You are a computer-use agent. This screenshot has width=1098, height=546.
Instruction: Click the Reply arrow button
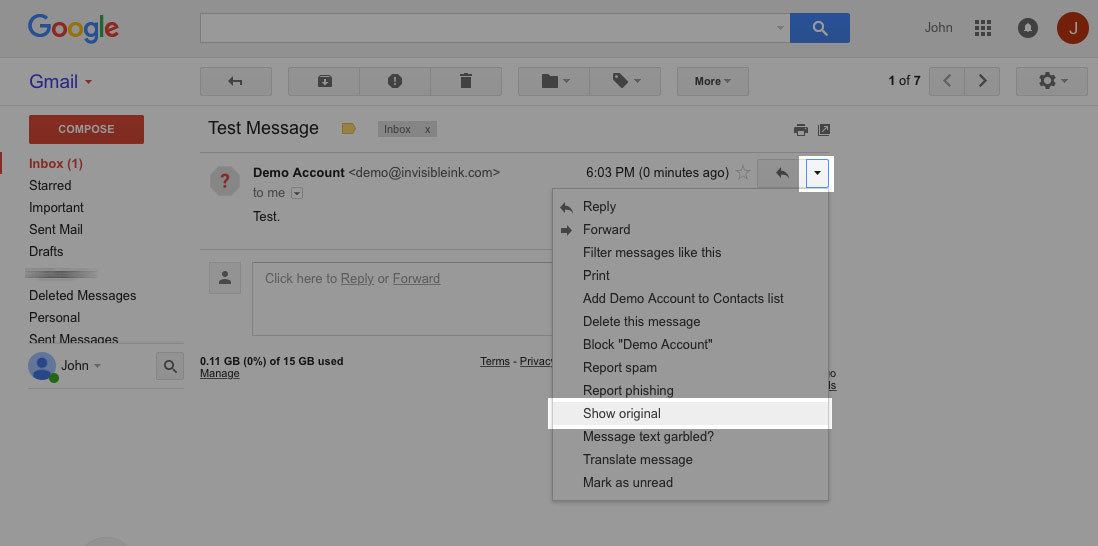point(781,173)
